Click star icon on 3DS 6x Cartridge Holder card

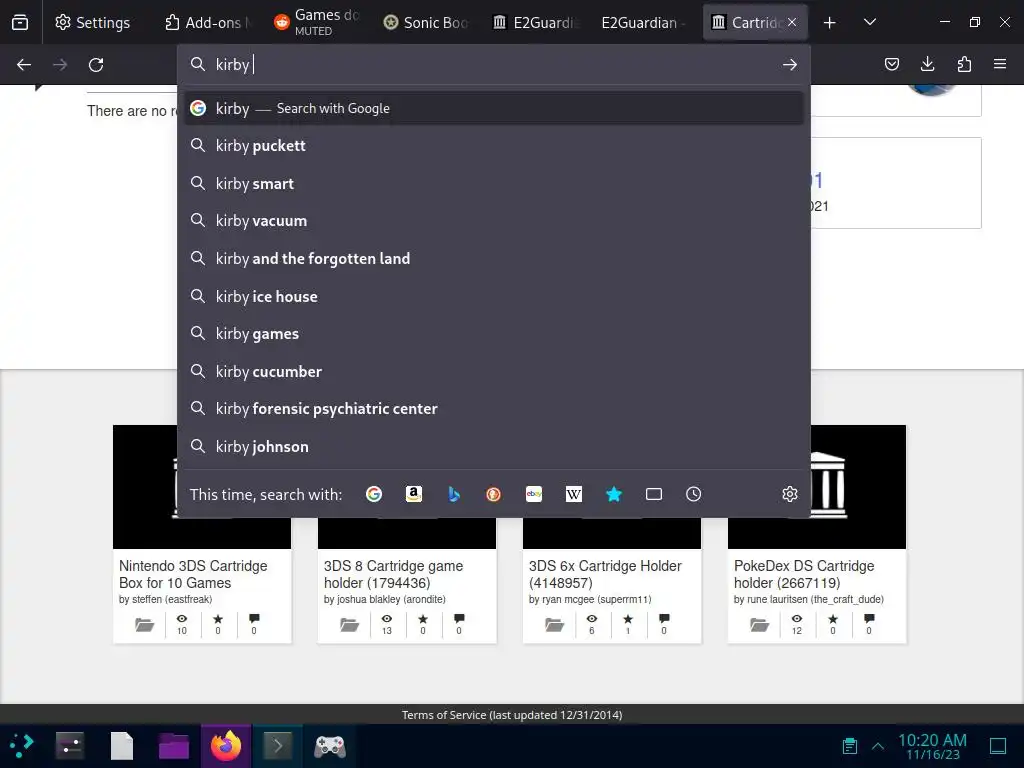click(628, 619)
